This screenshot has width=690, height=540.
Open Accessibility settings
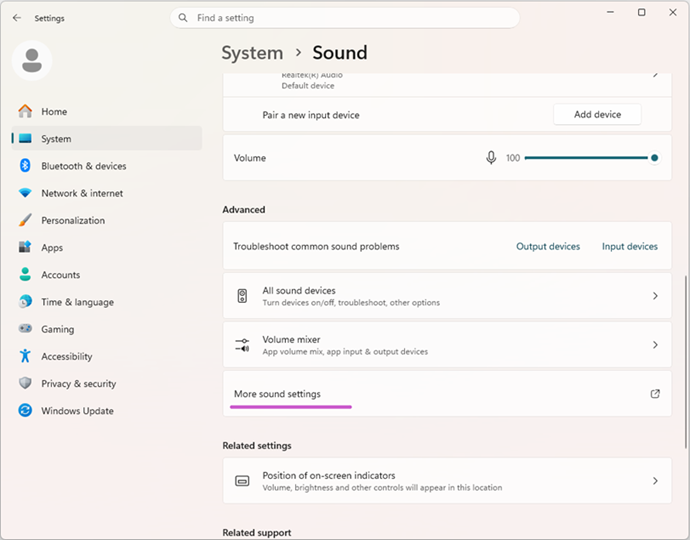(106, 356)
